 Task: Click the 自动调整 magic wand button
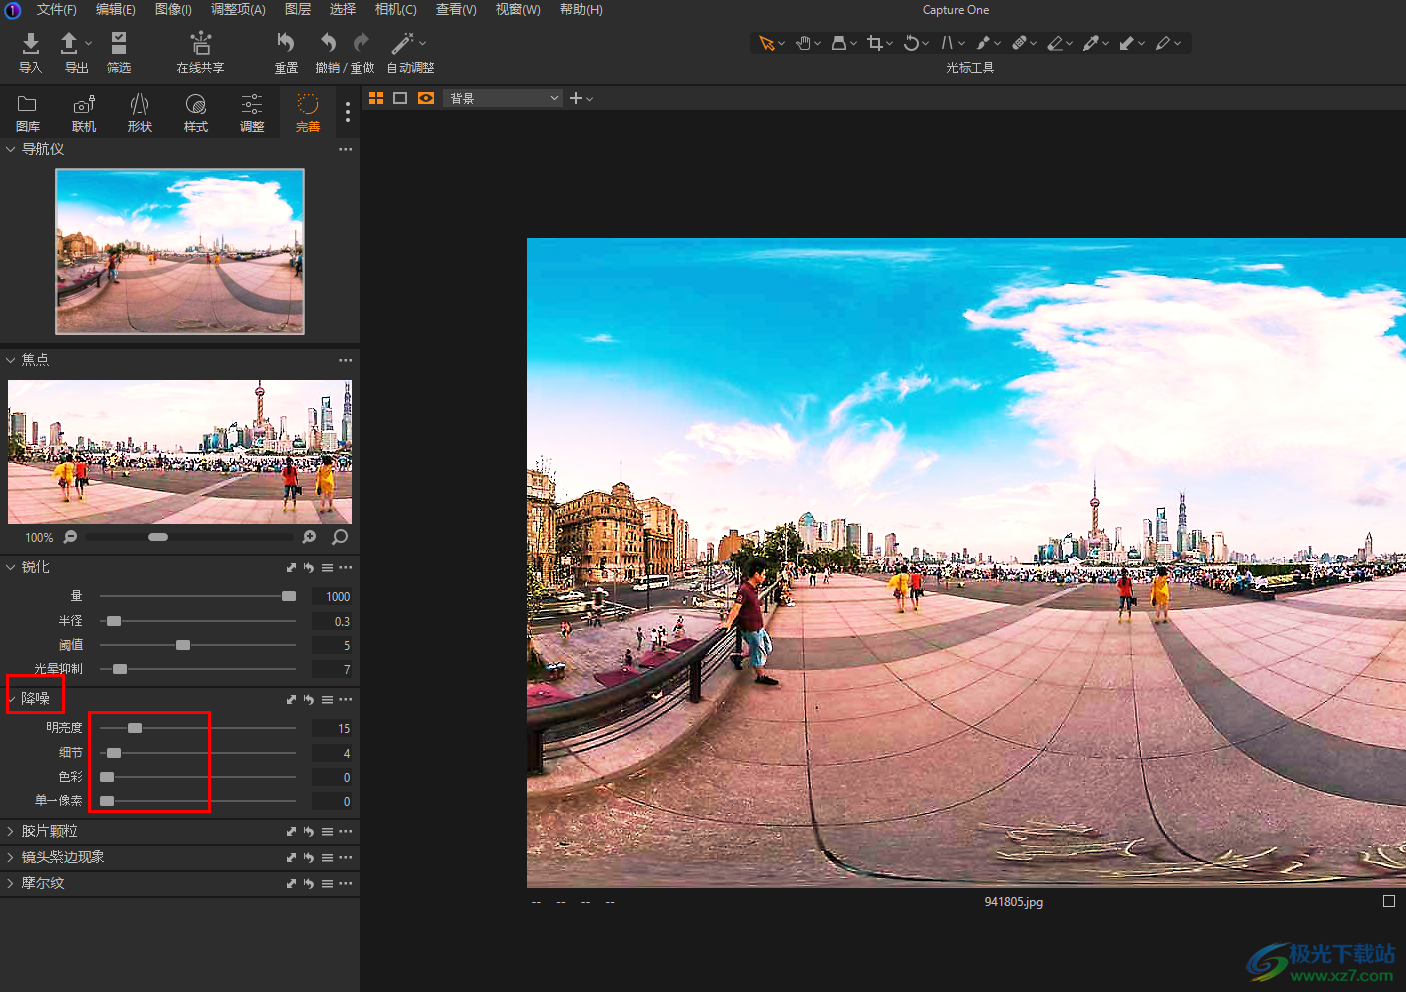pyautogui.click(x=403, y=43)
